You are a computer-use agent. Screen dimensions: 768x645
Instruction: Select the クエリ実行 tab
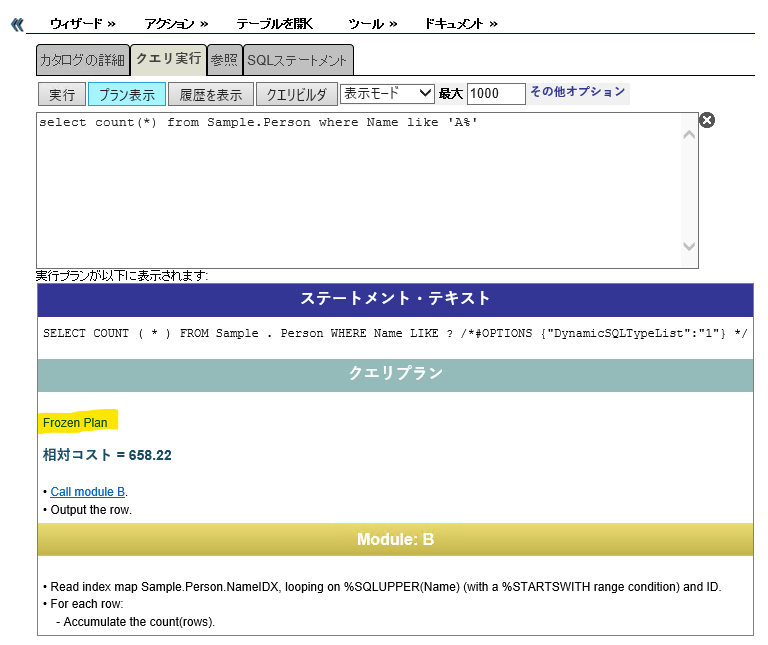[168, 59]
